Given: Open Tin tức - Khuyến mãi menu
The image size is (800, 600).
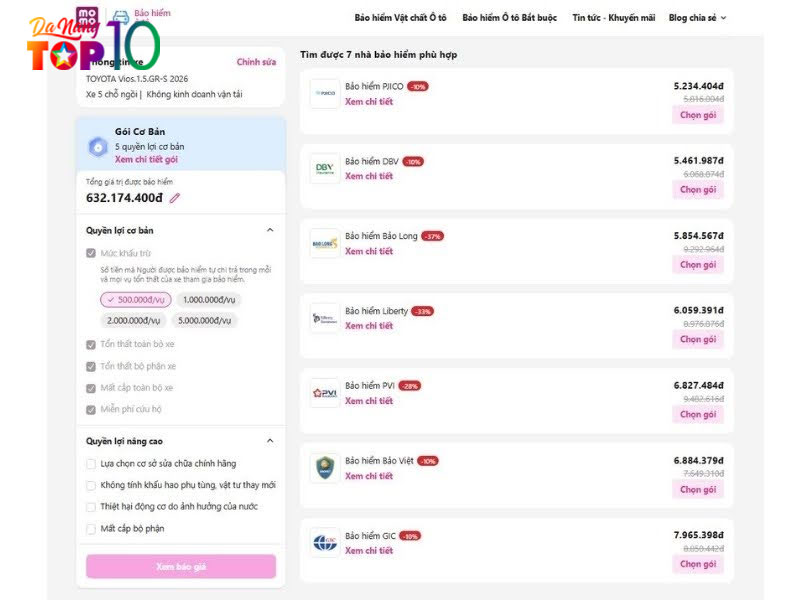Looking at the screenshot, I should [614, 18].
